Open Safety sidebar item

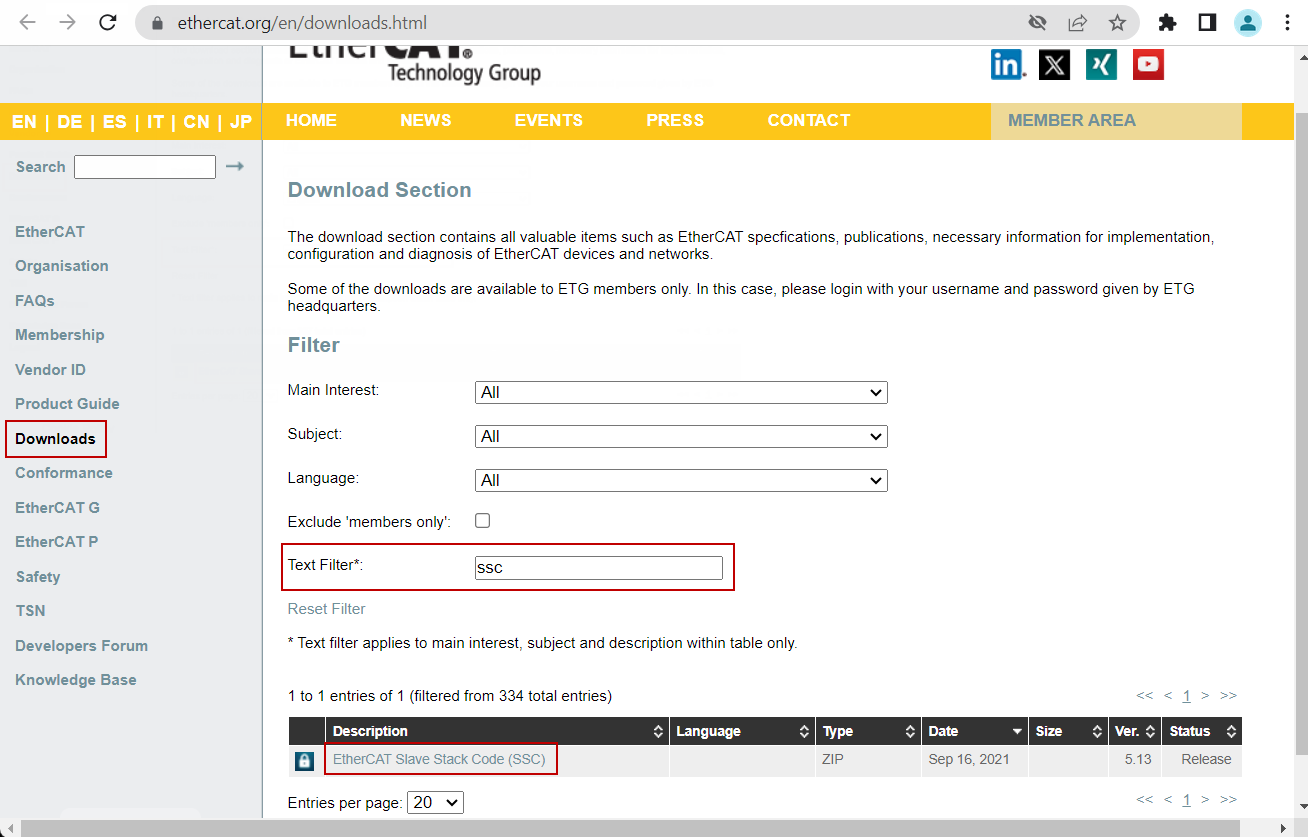(x=38, y=577)
